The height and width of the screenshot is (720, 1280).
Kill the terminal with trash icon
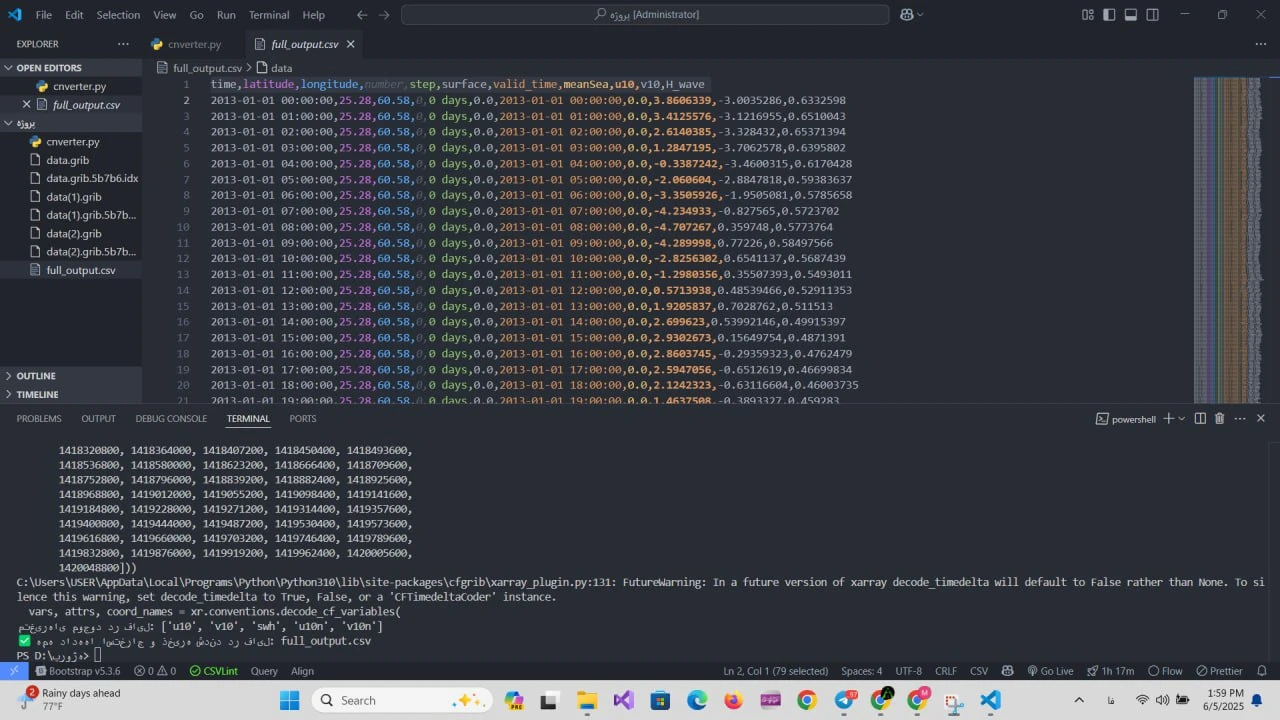tap(1219, 419)
